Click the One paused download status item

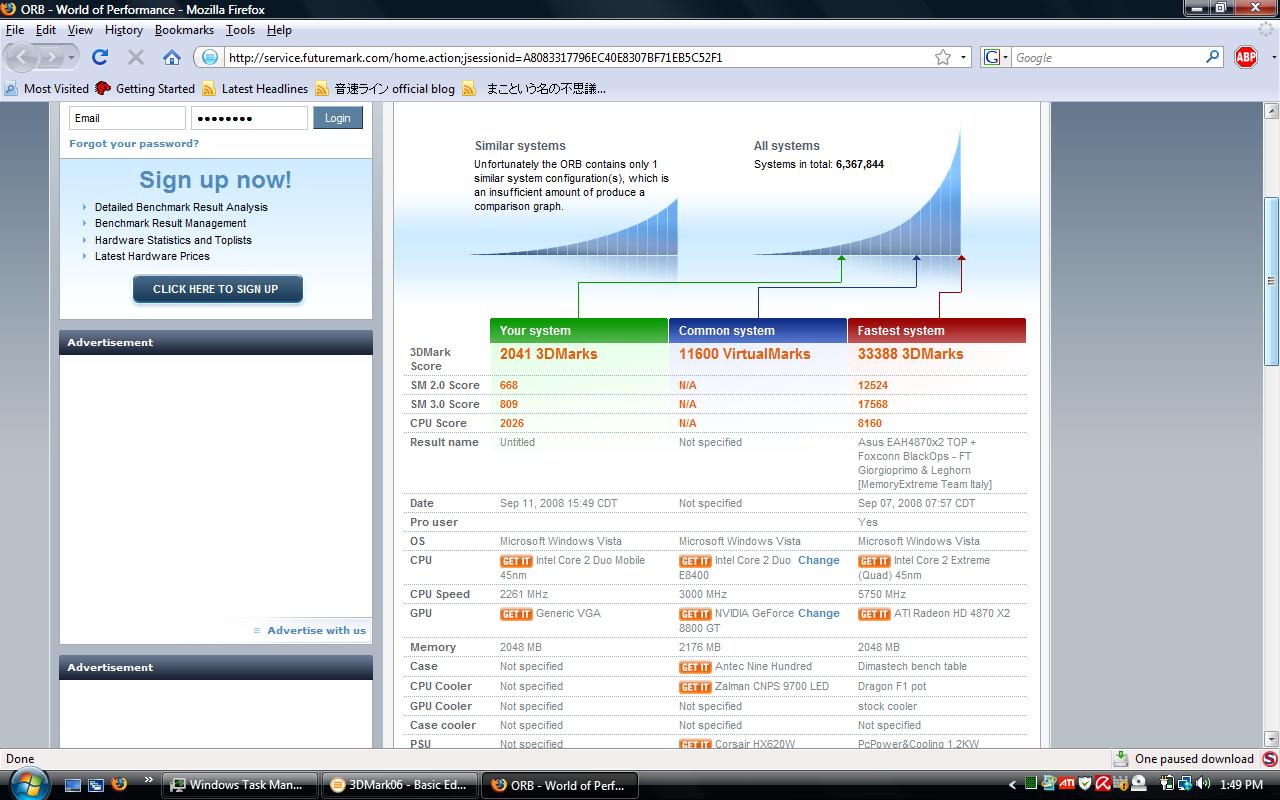pos(1184,759)
